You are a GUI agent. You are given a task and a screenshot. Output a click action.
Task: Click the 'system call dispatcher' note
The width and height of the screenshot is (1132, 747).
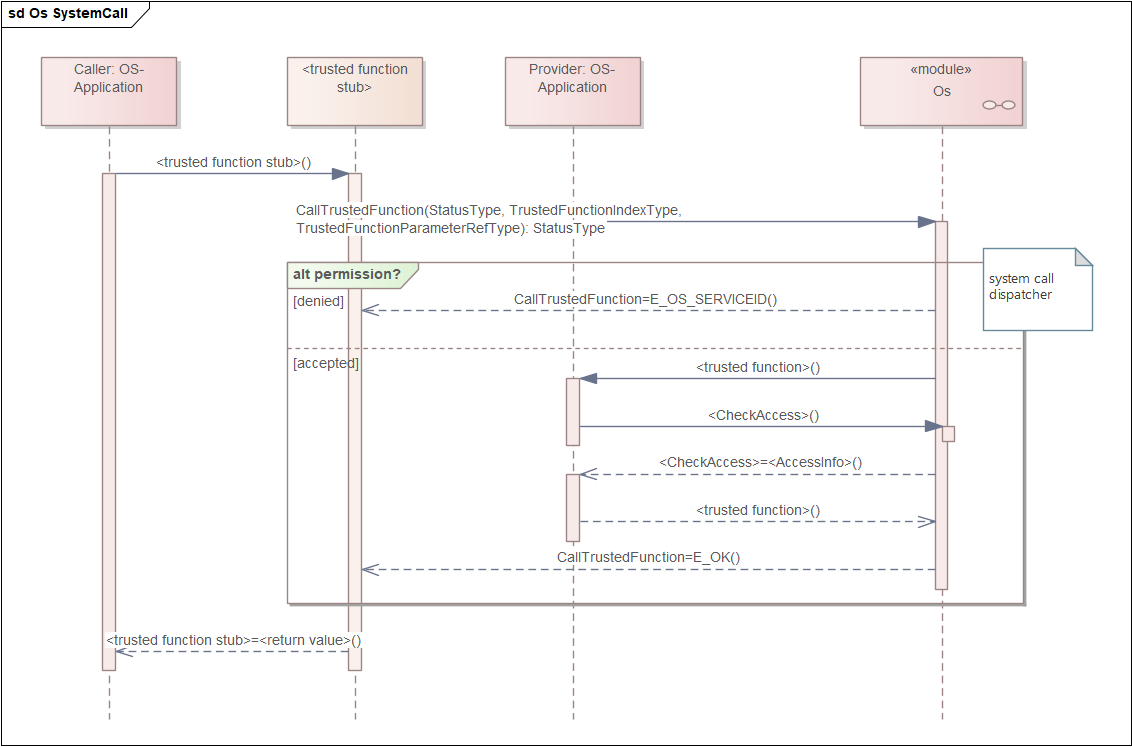point(1037,289)
